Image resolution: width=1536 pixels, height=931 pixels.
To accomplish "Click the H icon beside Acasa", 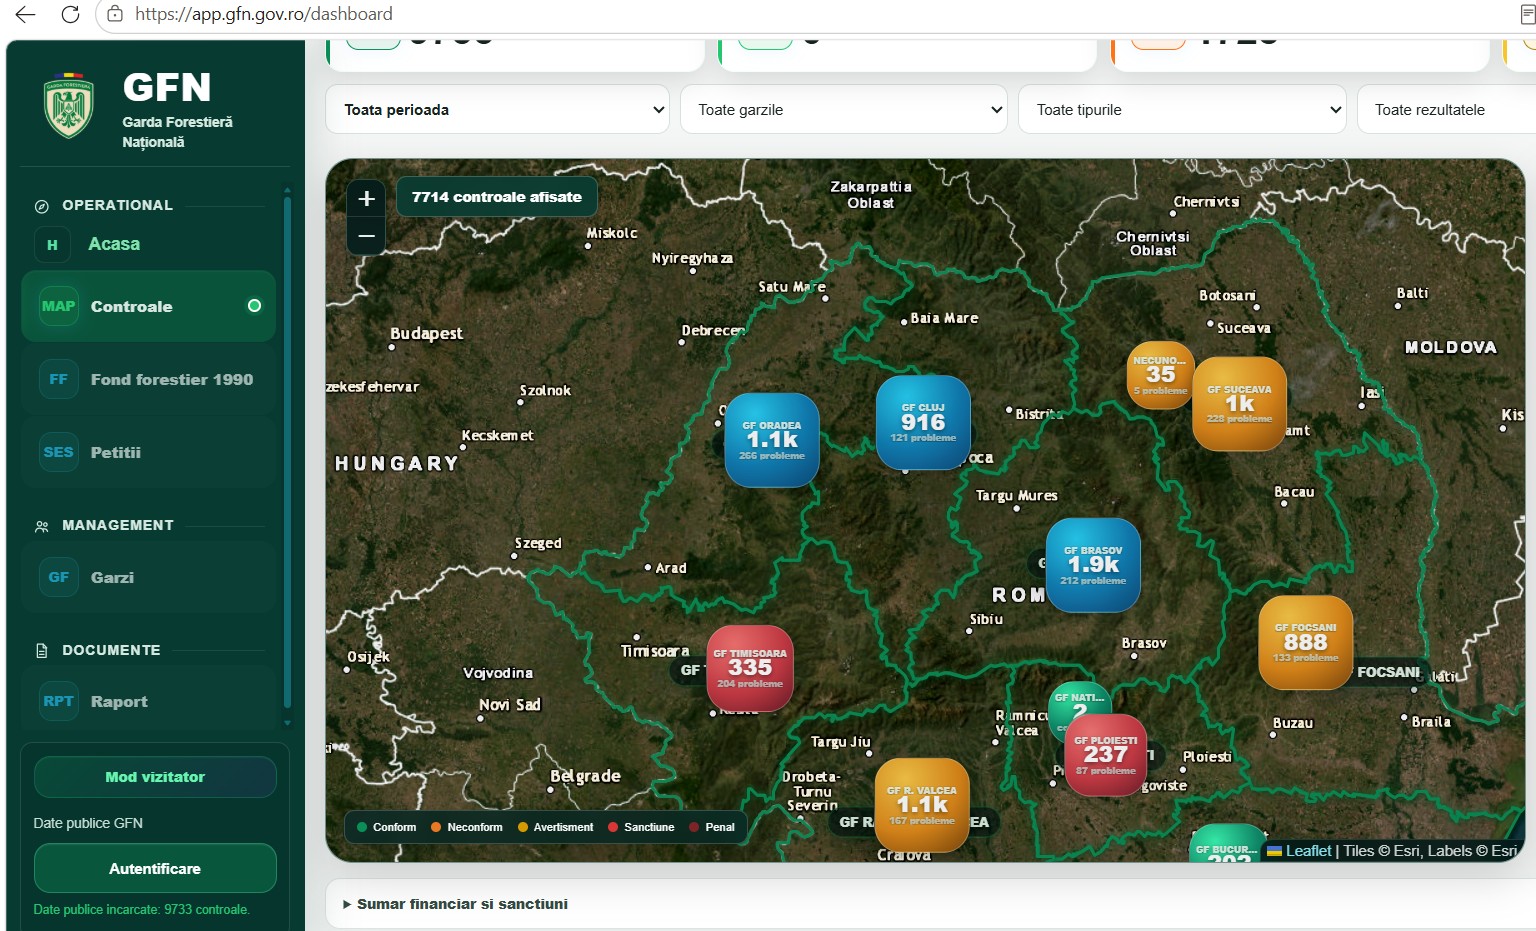I will pyautogui.click(x=52, y=245).
